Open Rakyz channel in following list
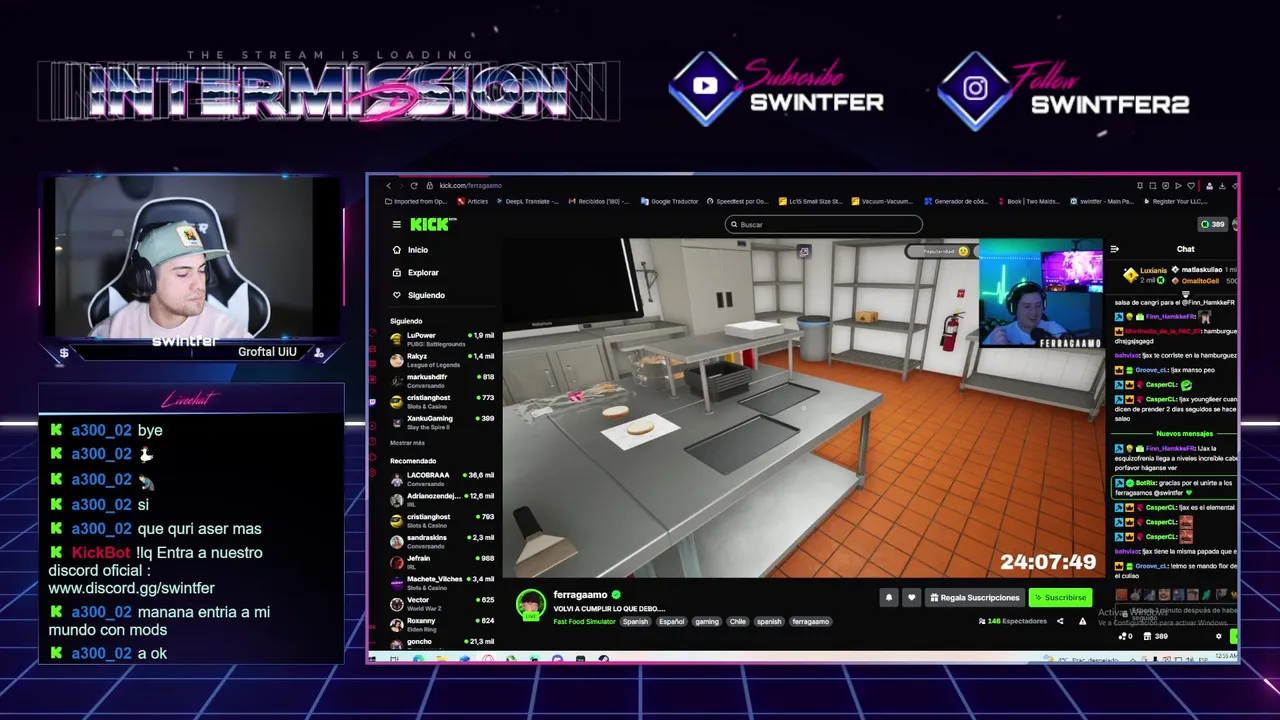1280x720 pixels. click(x=442, y=359)
